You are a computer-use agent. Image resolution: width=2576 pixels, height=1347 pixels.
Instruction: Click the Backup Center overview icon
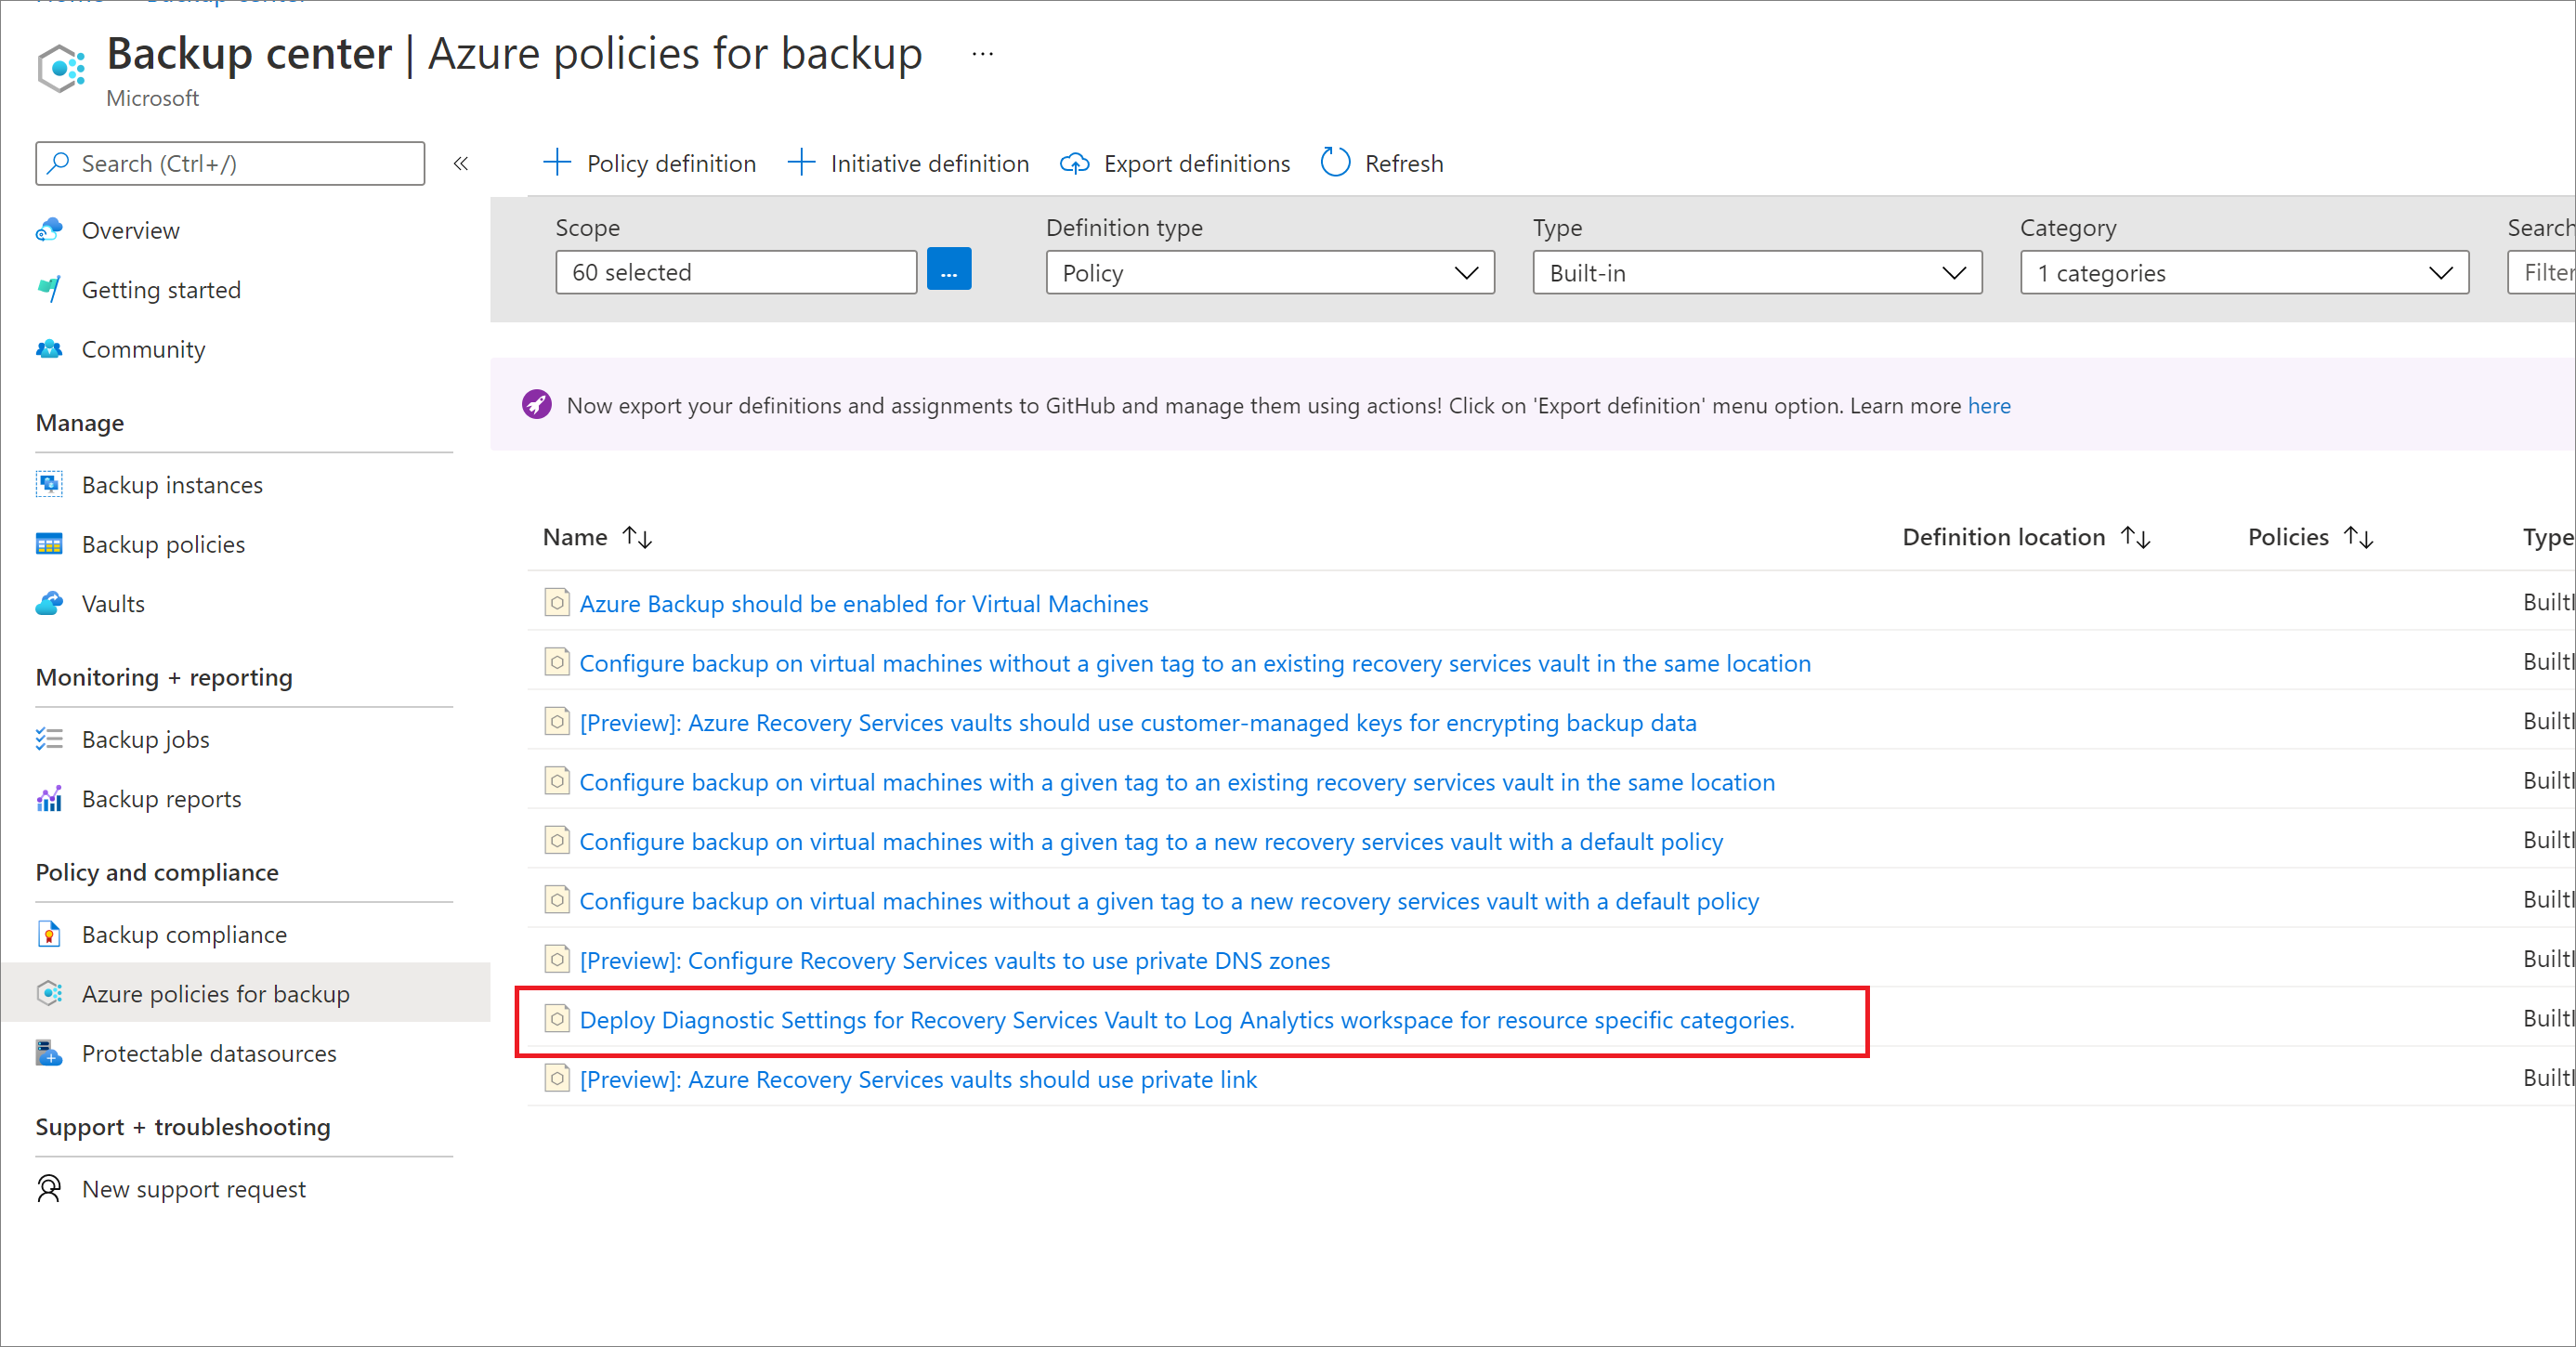pyautogui.click(x=51, y=229)
